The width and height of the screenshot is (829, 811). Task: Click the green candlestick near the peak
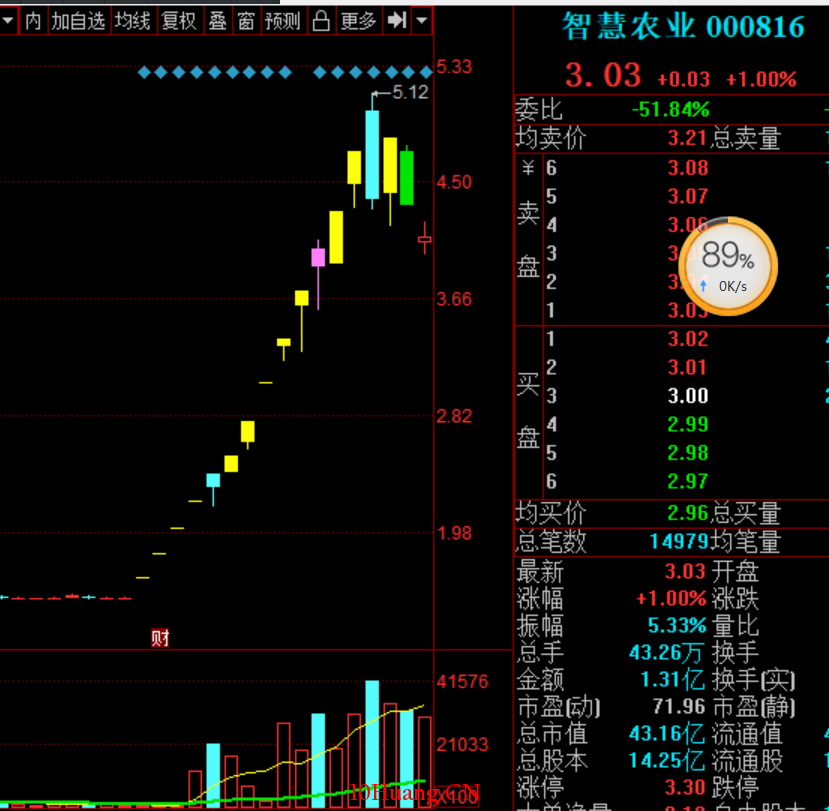[x=407, y=178]
